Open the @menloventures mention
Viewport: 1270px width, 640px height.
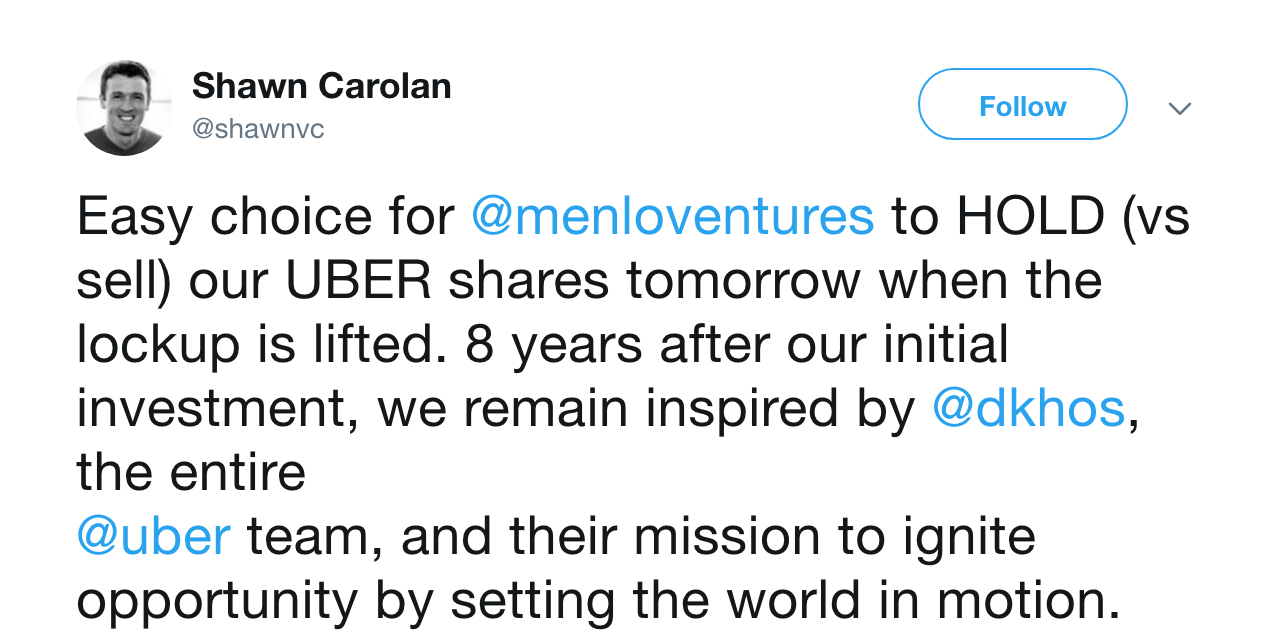[672, 217]
